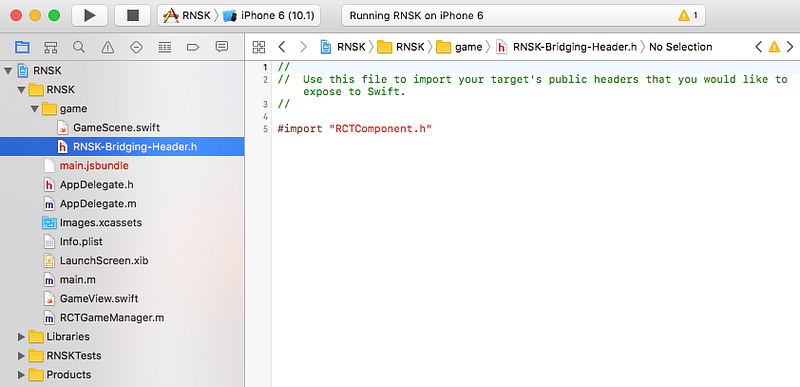This screenshot has width=800, height=387.
Task: Expand the Products folder
Action: [21, 375]
